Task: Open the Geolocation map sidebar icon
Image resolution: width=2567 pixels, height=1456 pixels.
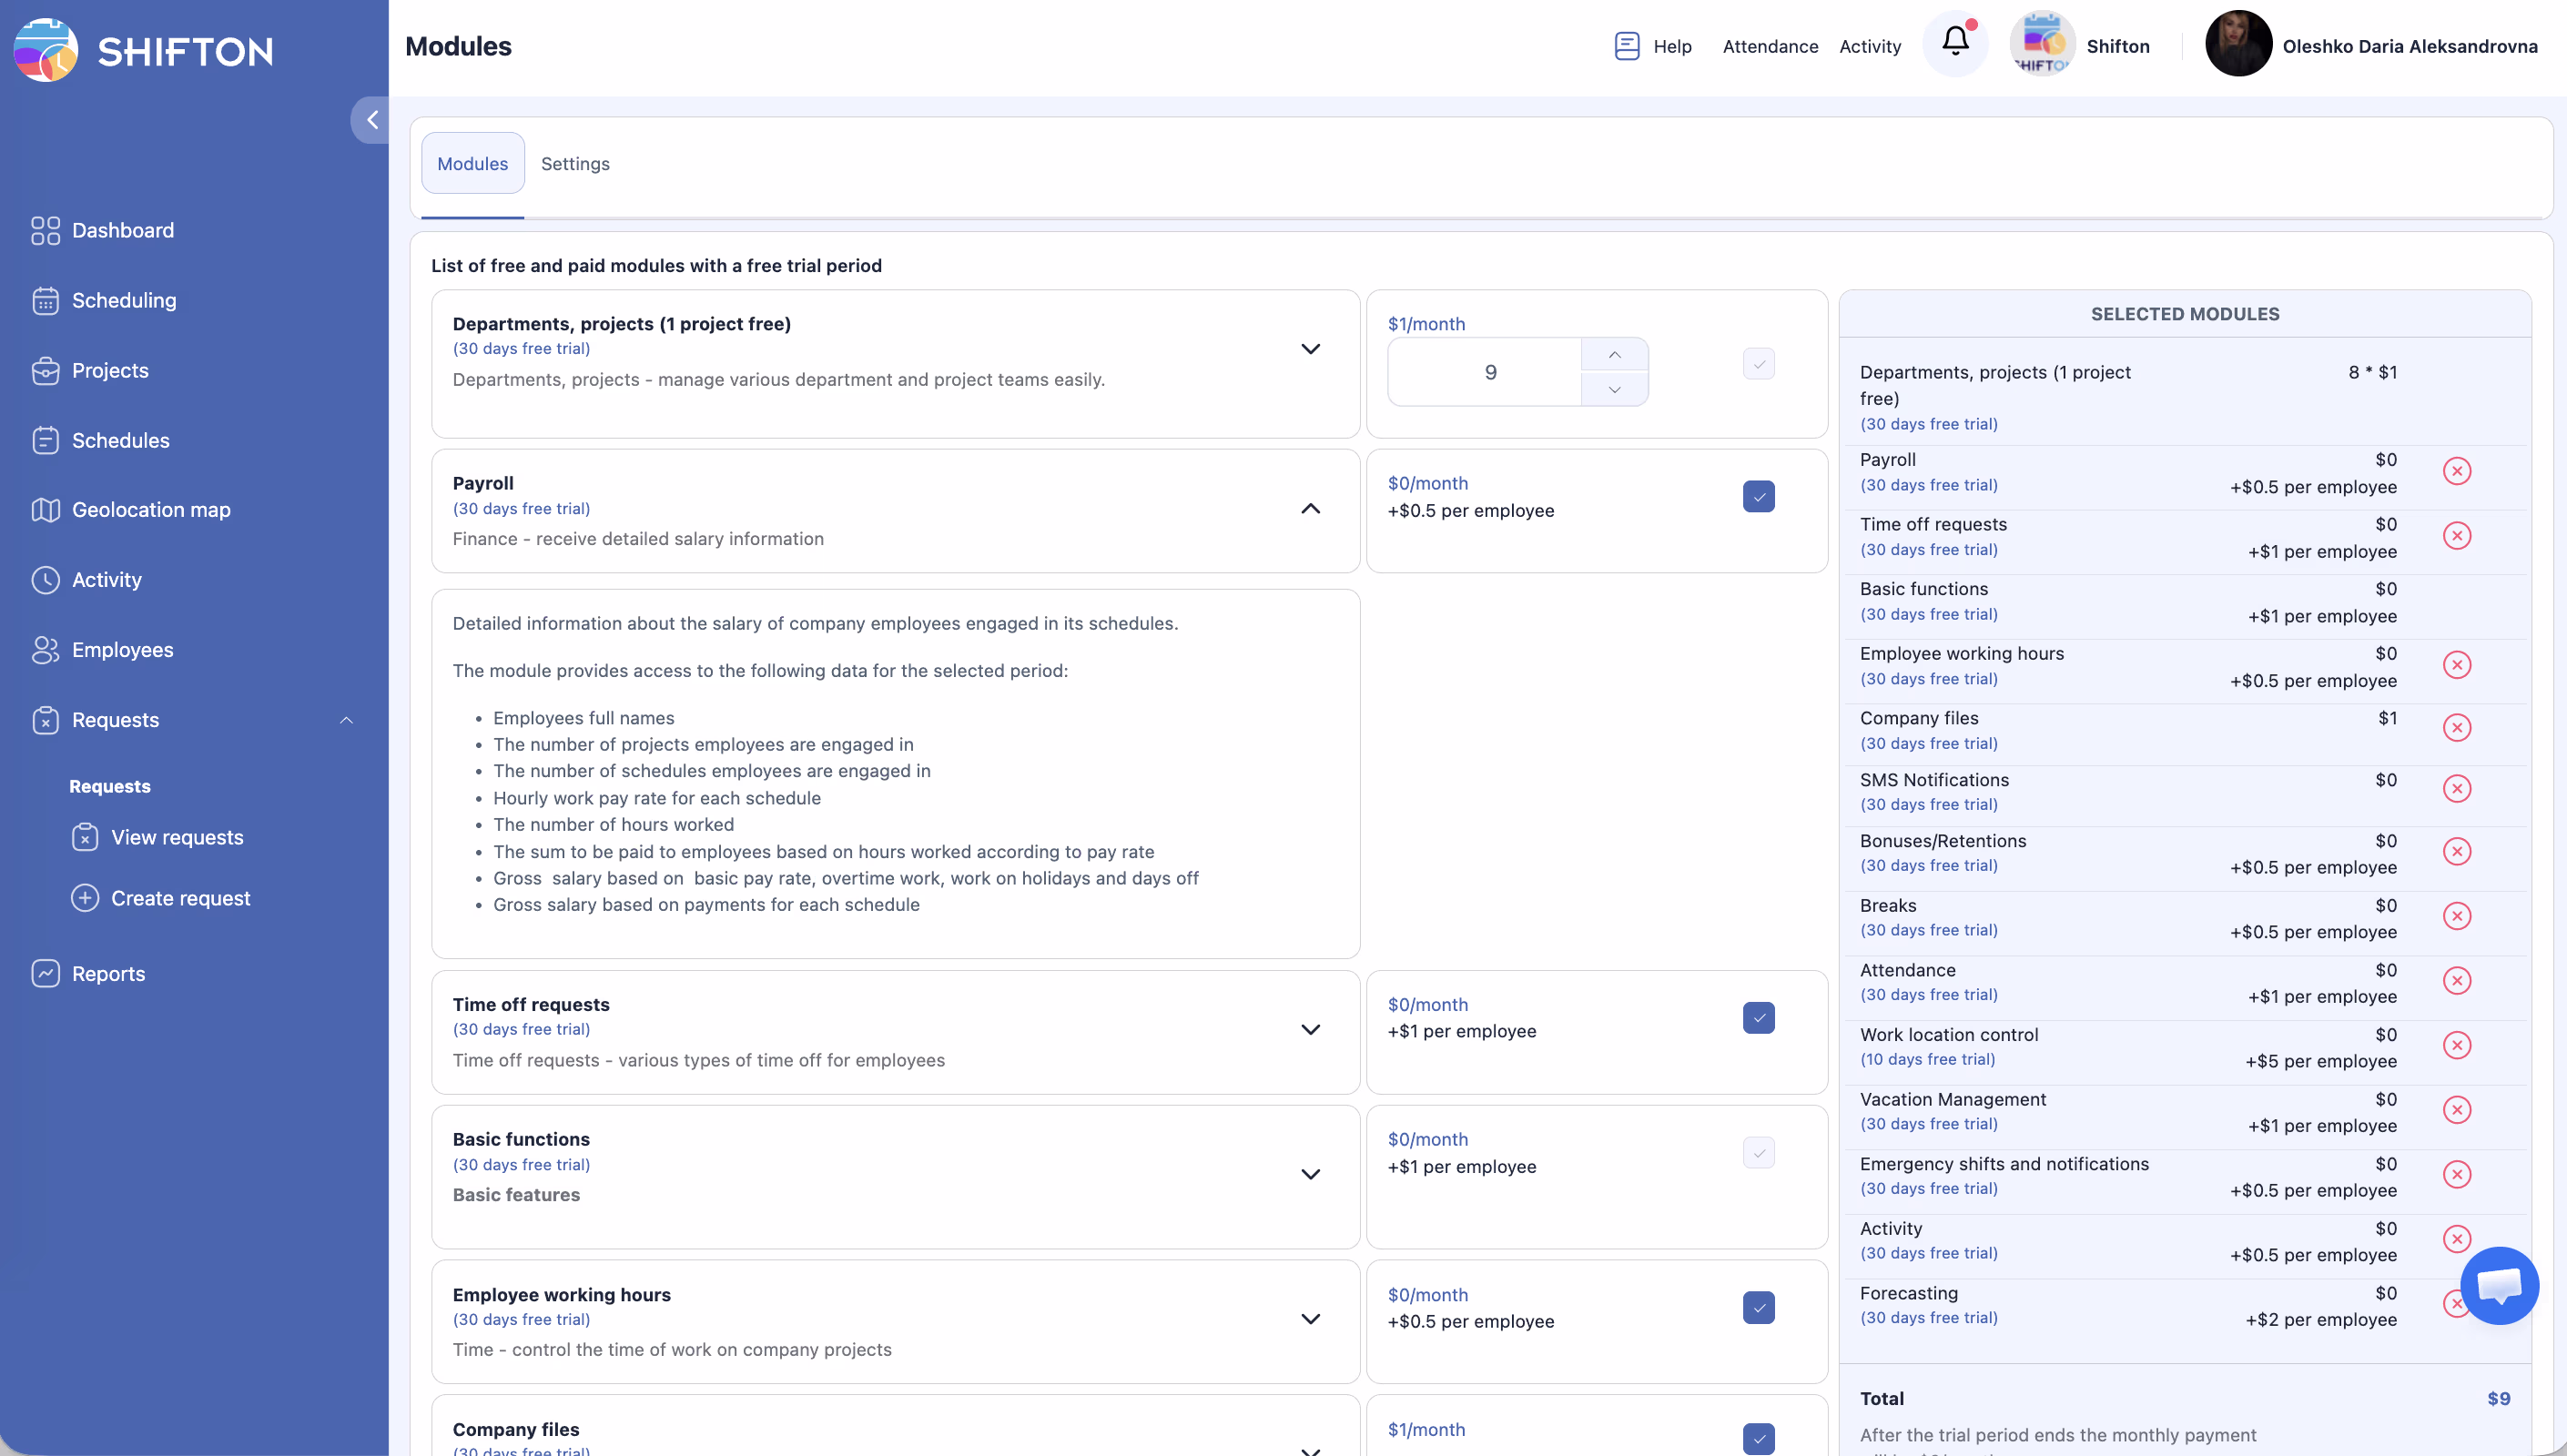Action: 45,510
